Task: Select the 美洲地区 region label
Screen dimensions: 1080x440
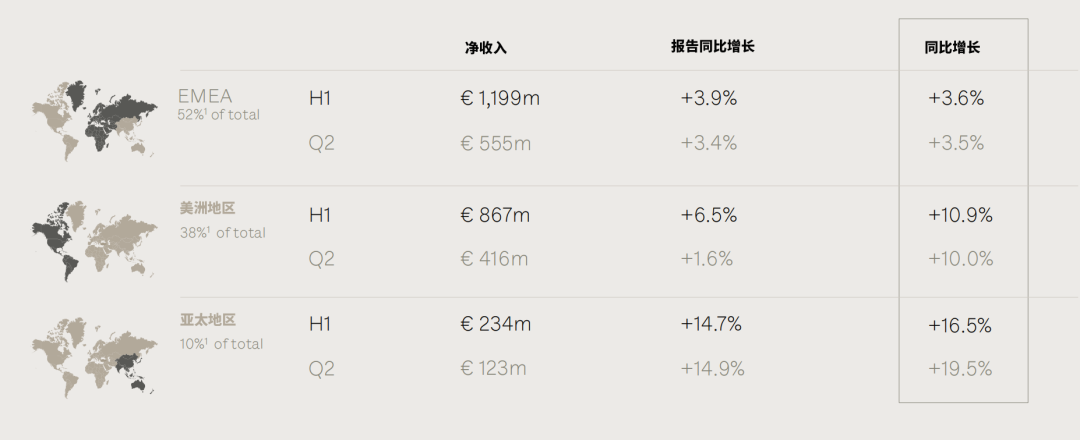Action: [207, 208]
